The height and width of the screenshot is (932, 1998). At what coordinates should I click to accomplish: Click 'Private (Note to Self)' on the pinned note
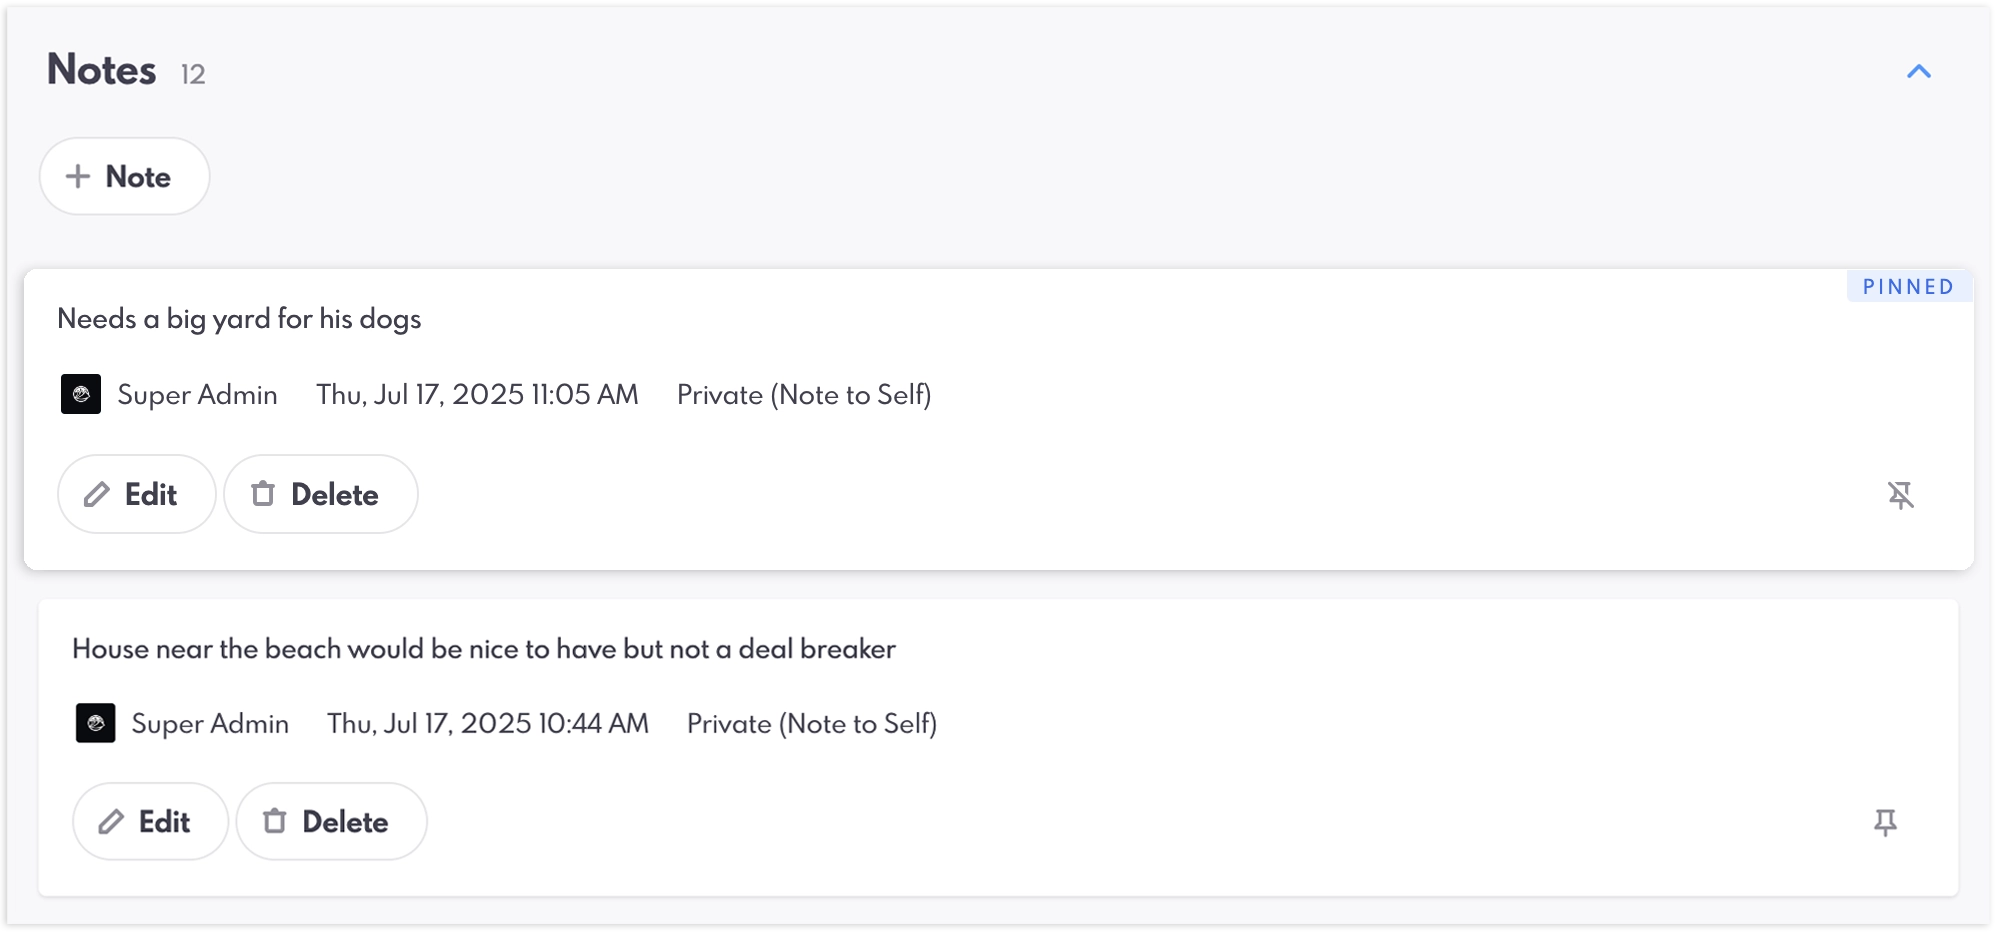804,395
